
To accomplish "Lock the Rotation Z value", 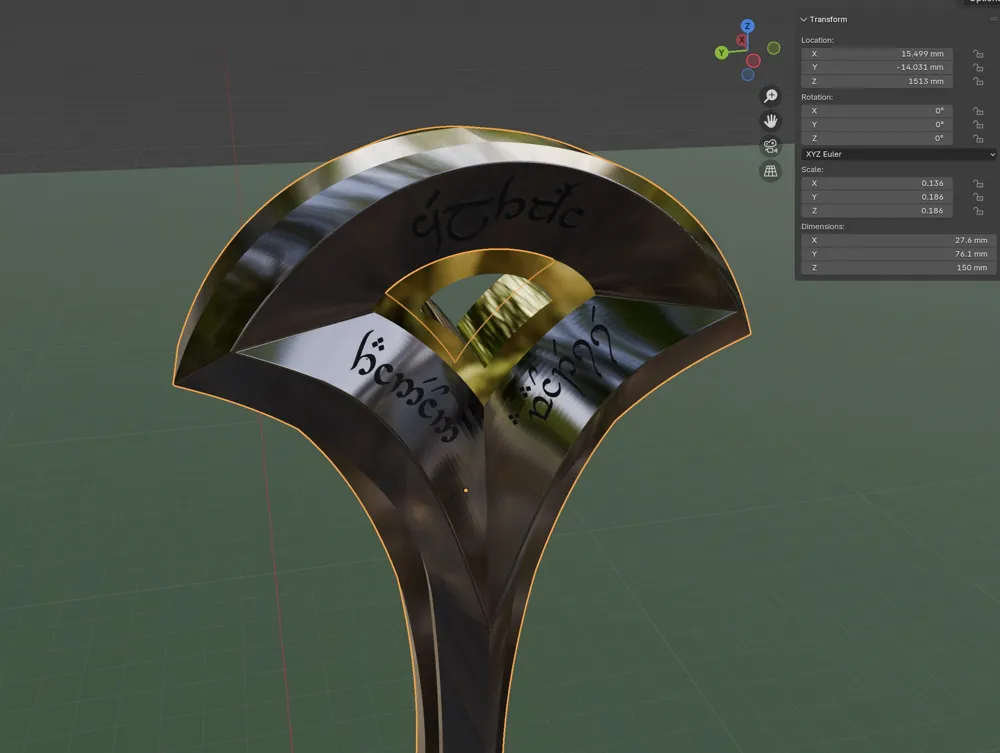I will tap(978, 138).
